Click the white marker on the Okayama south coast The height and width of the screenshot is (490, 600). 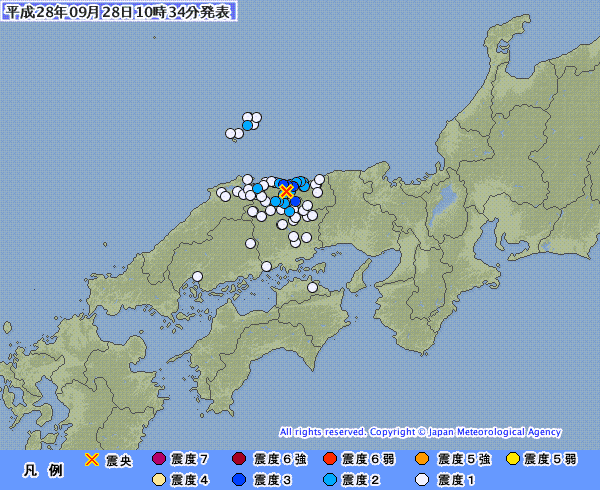[x=267, y=266]
